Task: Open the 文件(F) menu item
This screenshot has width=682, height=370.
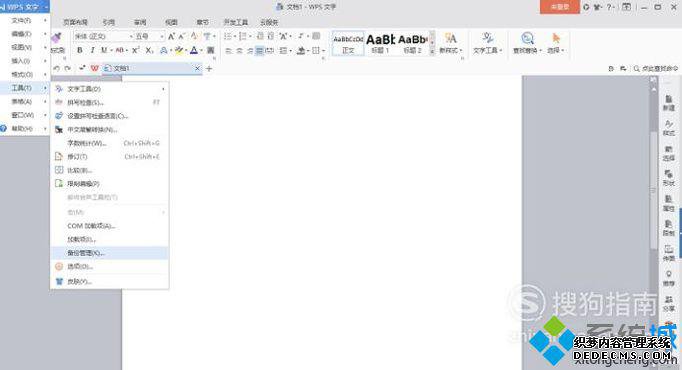Action: [x=25, y=20]
